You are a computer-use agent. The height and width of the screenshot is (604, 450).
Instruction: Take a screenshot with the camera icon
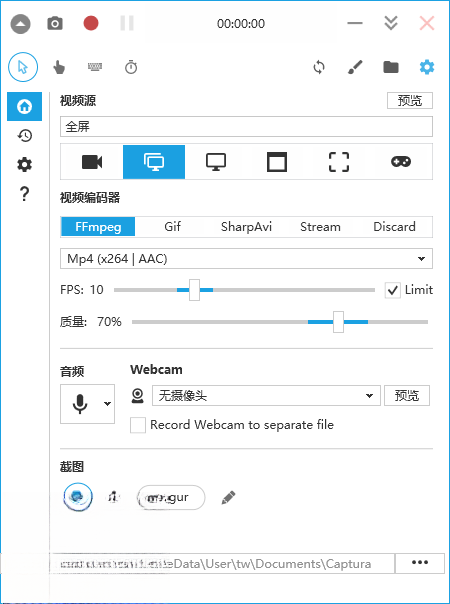tap(55, 23)
